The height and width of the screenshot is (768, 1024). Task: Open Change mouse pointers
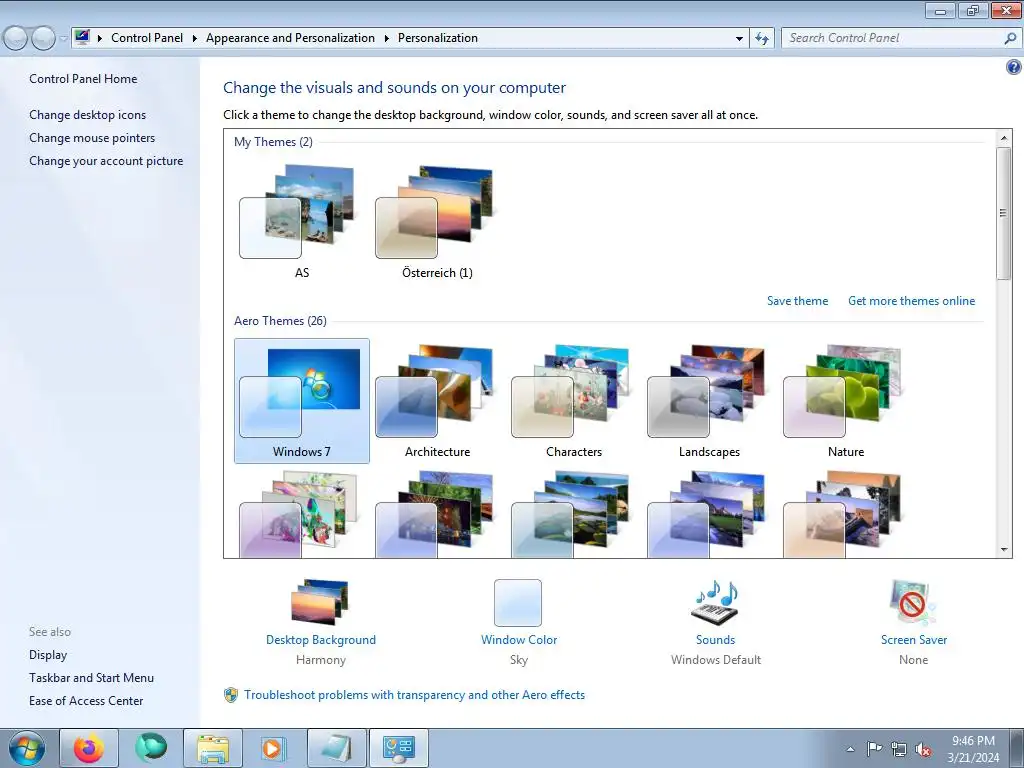pyautogui.click(x=92, y=138)
